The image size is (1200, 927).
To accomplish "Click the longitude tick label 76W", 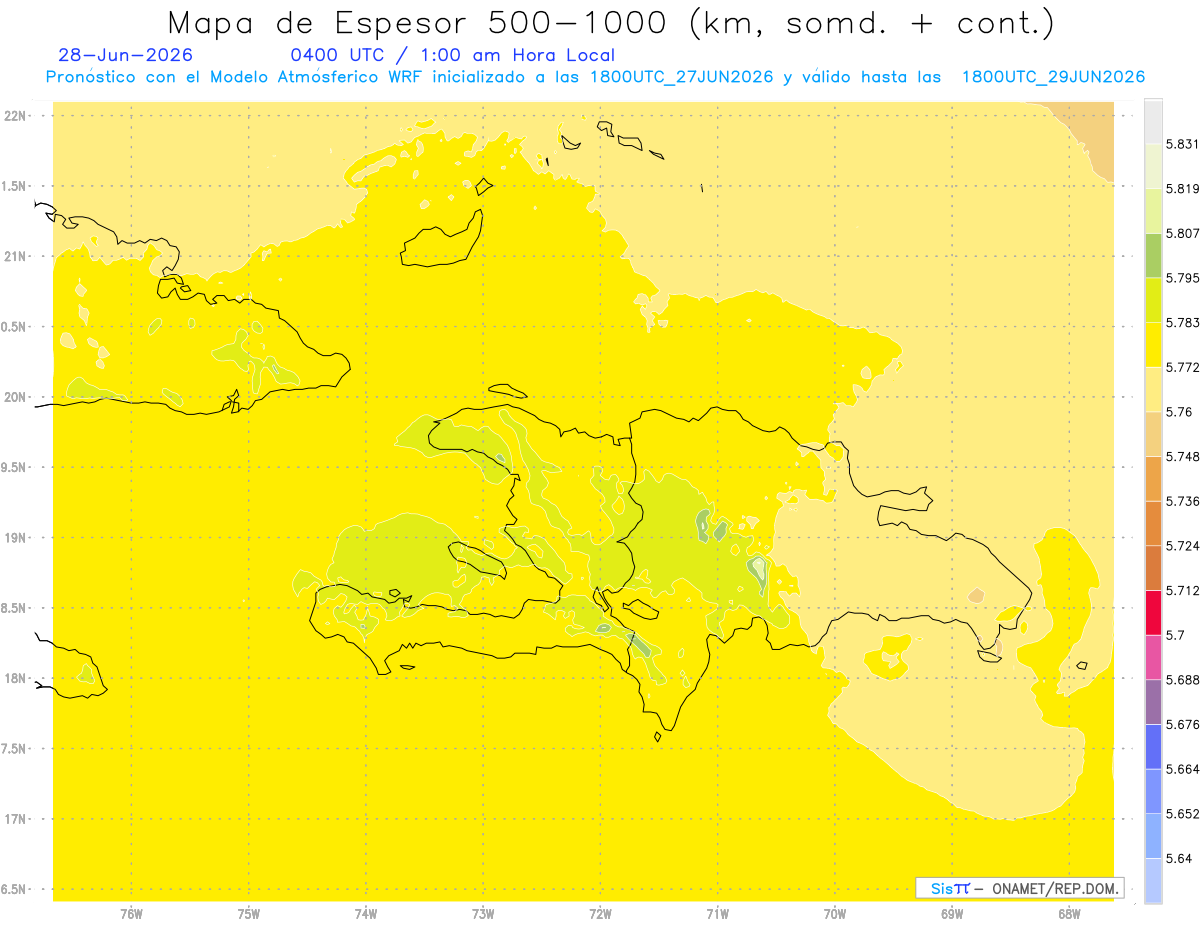I will [131, 914].
